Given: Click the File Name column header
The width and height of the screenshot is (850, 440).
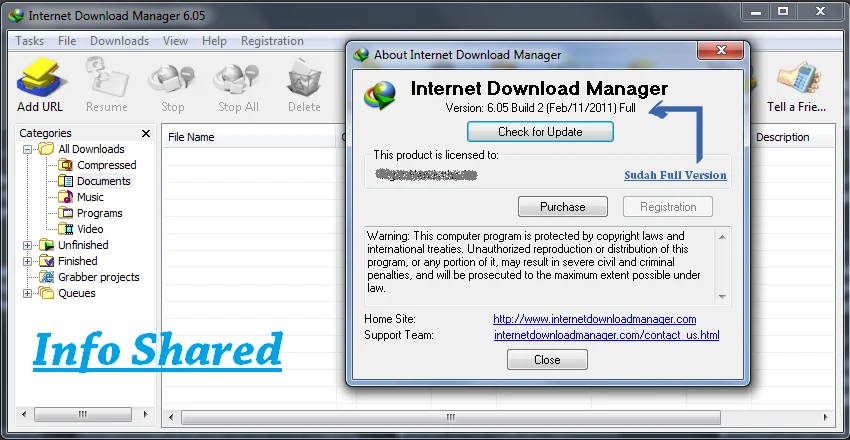Looking at the screenshot, I should coord(250,138).
